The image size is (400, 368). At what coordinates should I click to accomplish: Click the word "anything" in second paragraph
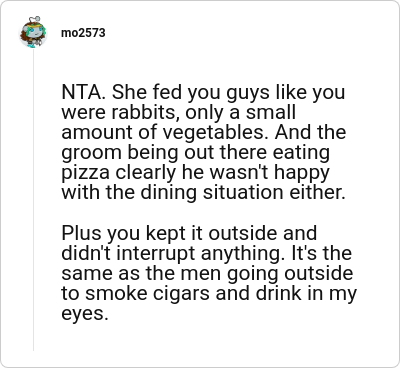point(243,254)
